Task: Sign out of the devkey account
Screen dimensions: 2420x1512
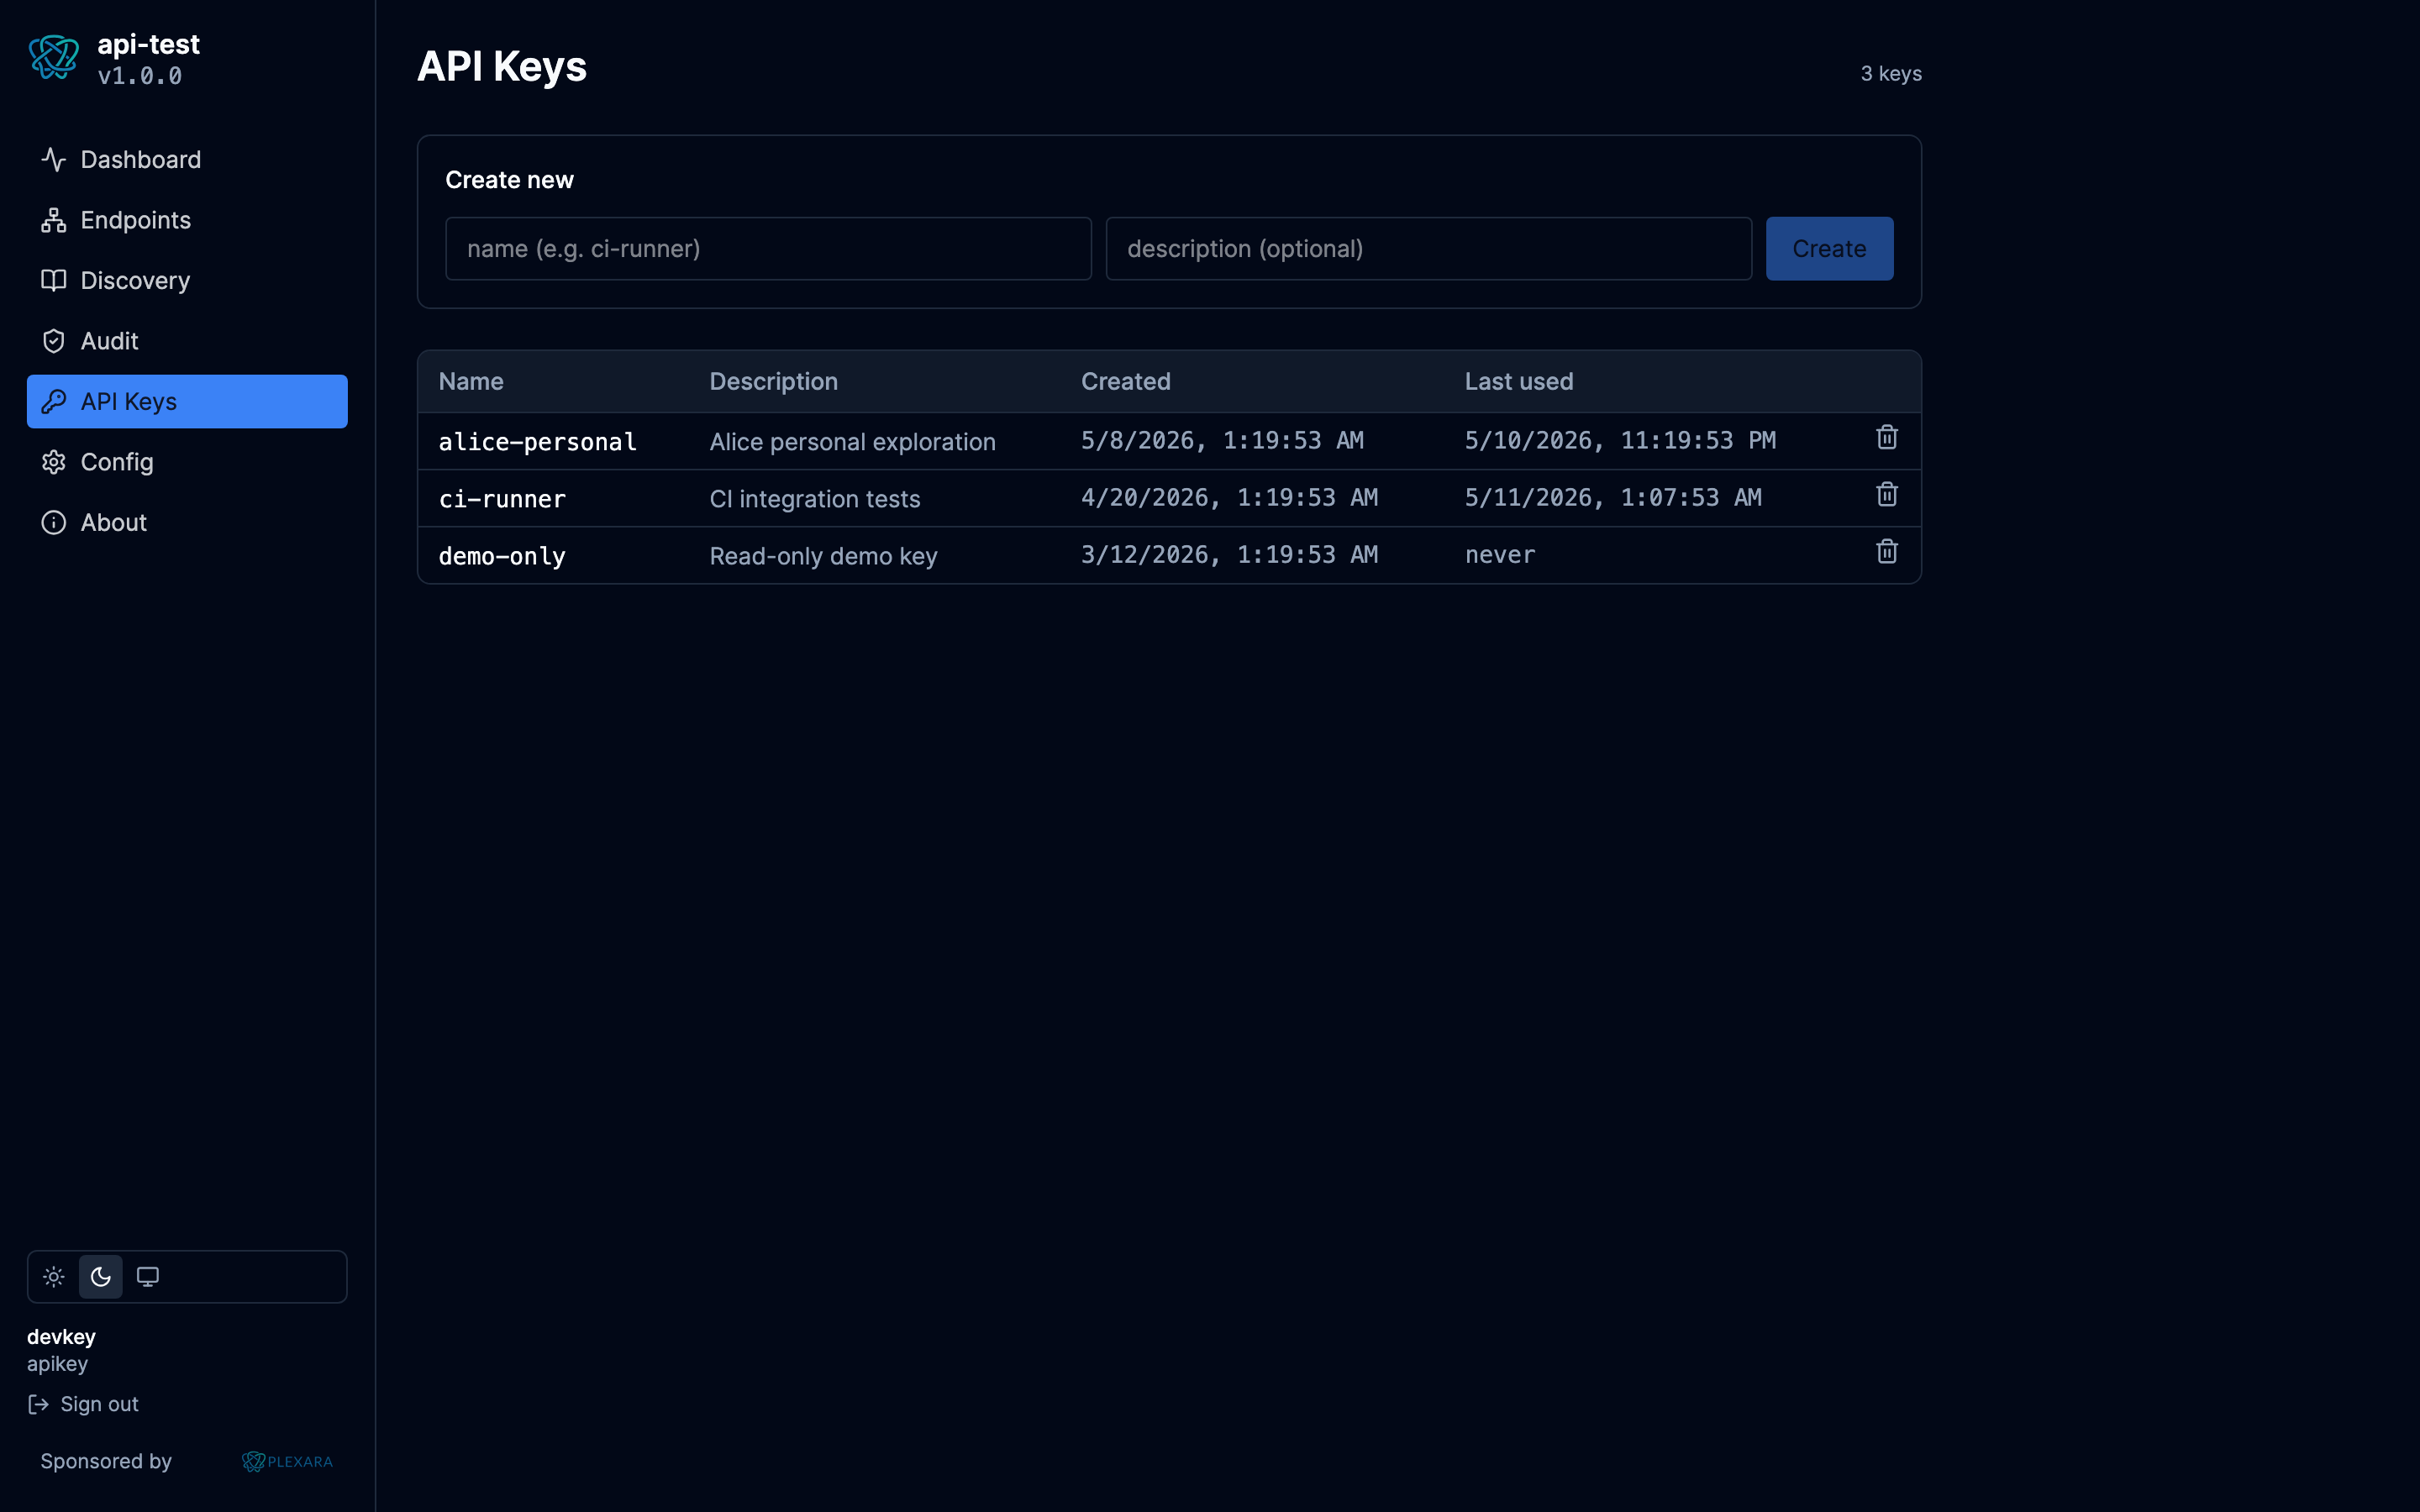Action: [84, 1405]
